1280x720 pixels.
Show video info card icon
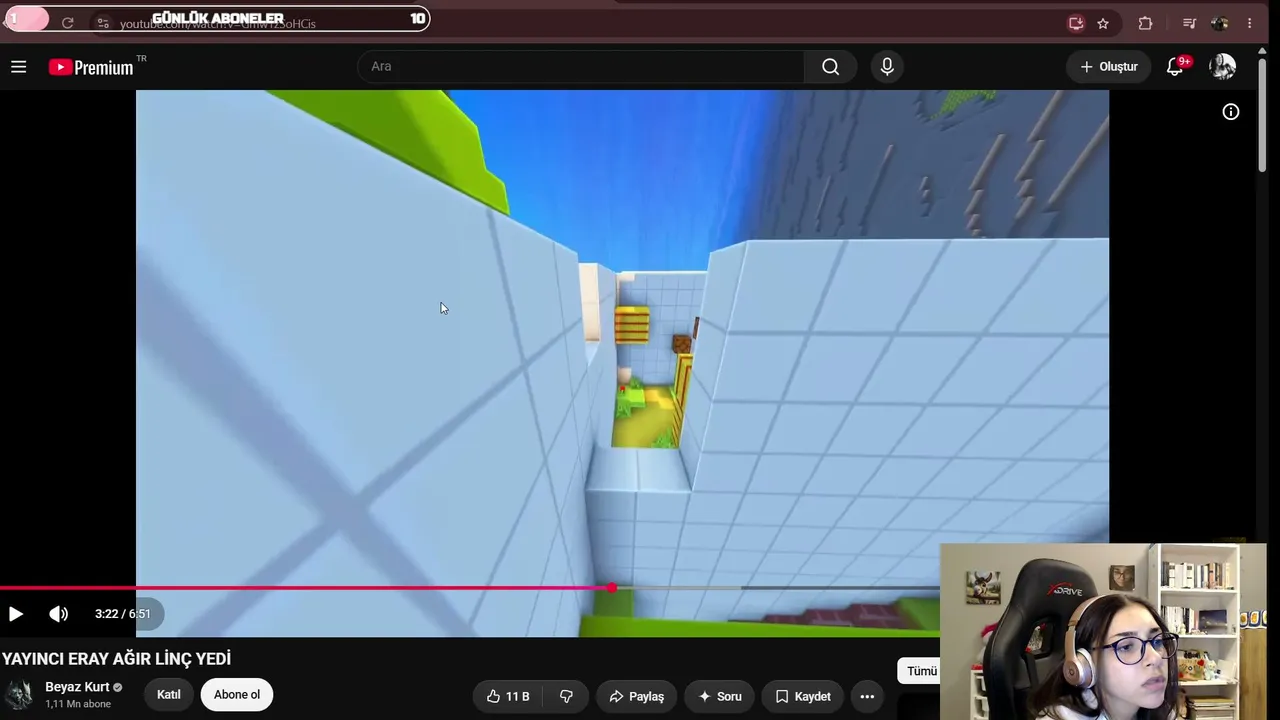(1231, 112)
